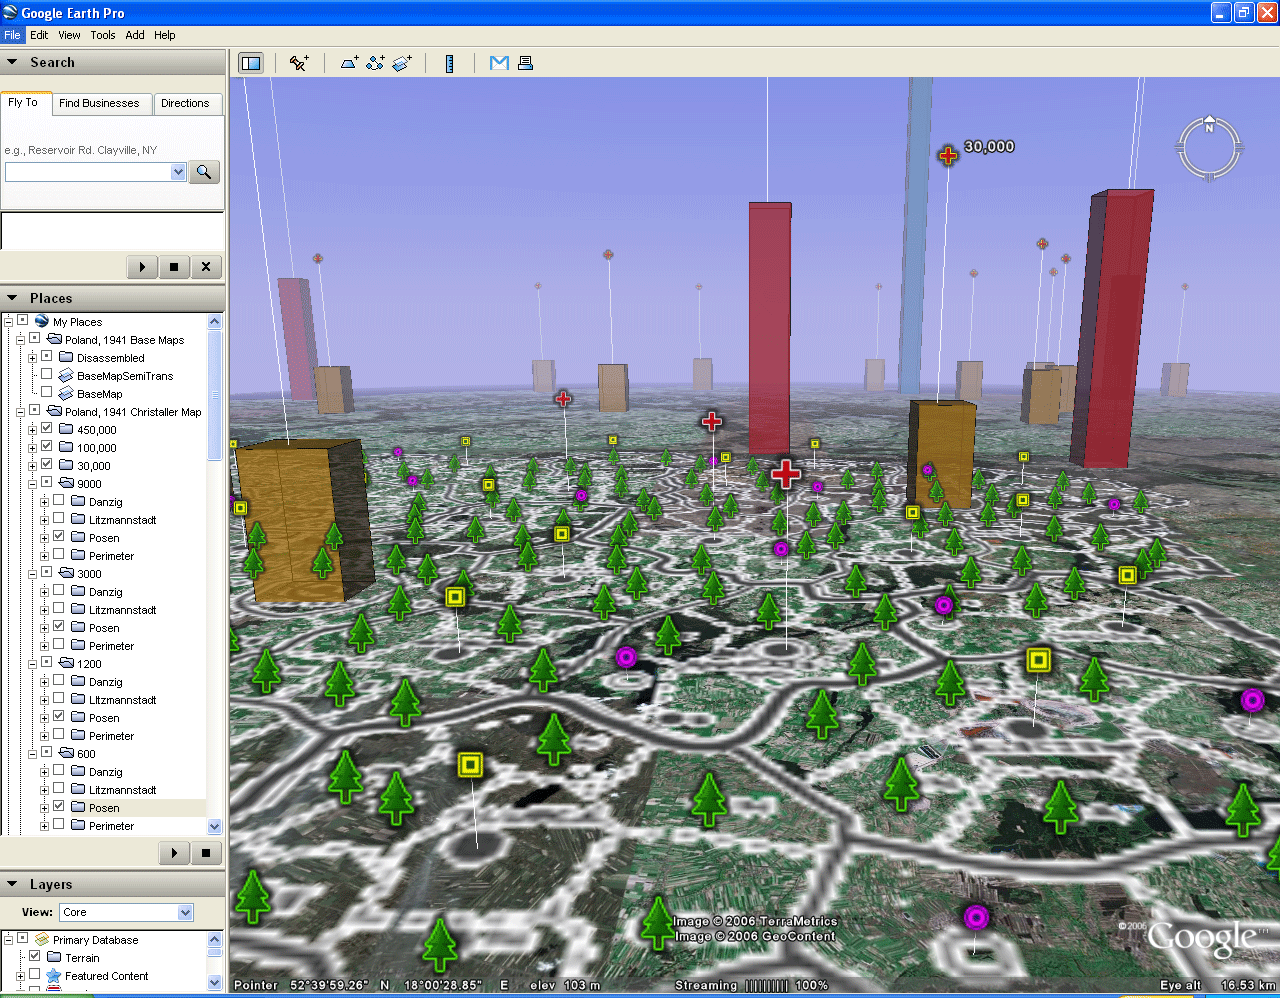
Task: Select Poland, 1941 Christaller Map folder
Action: (133, 412)
